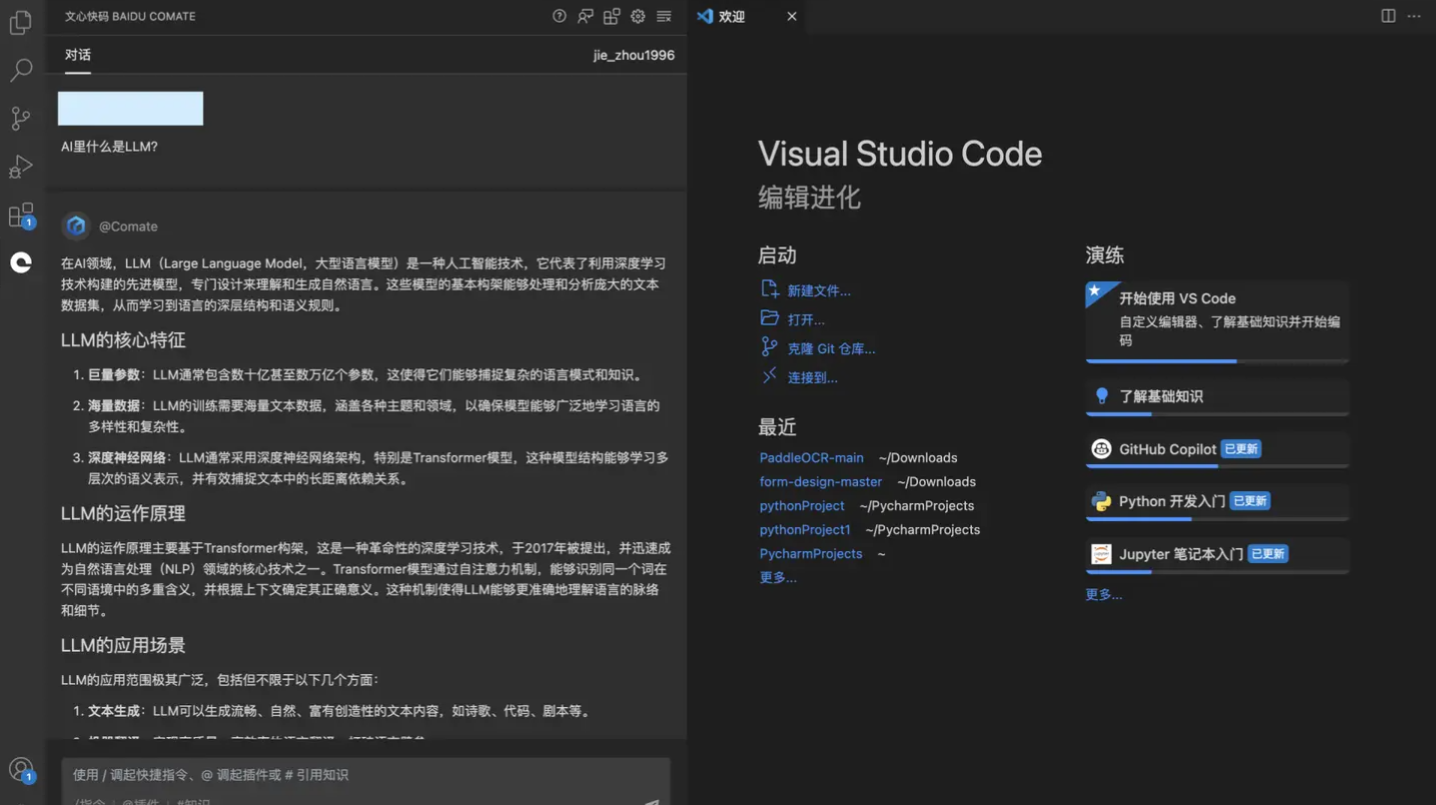The height and width of the screenshot is (805, 1436).
Task: Click 更多 under the walkthroughs list
Action: tap(1104, 594)
